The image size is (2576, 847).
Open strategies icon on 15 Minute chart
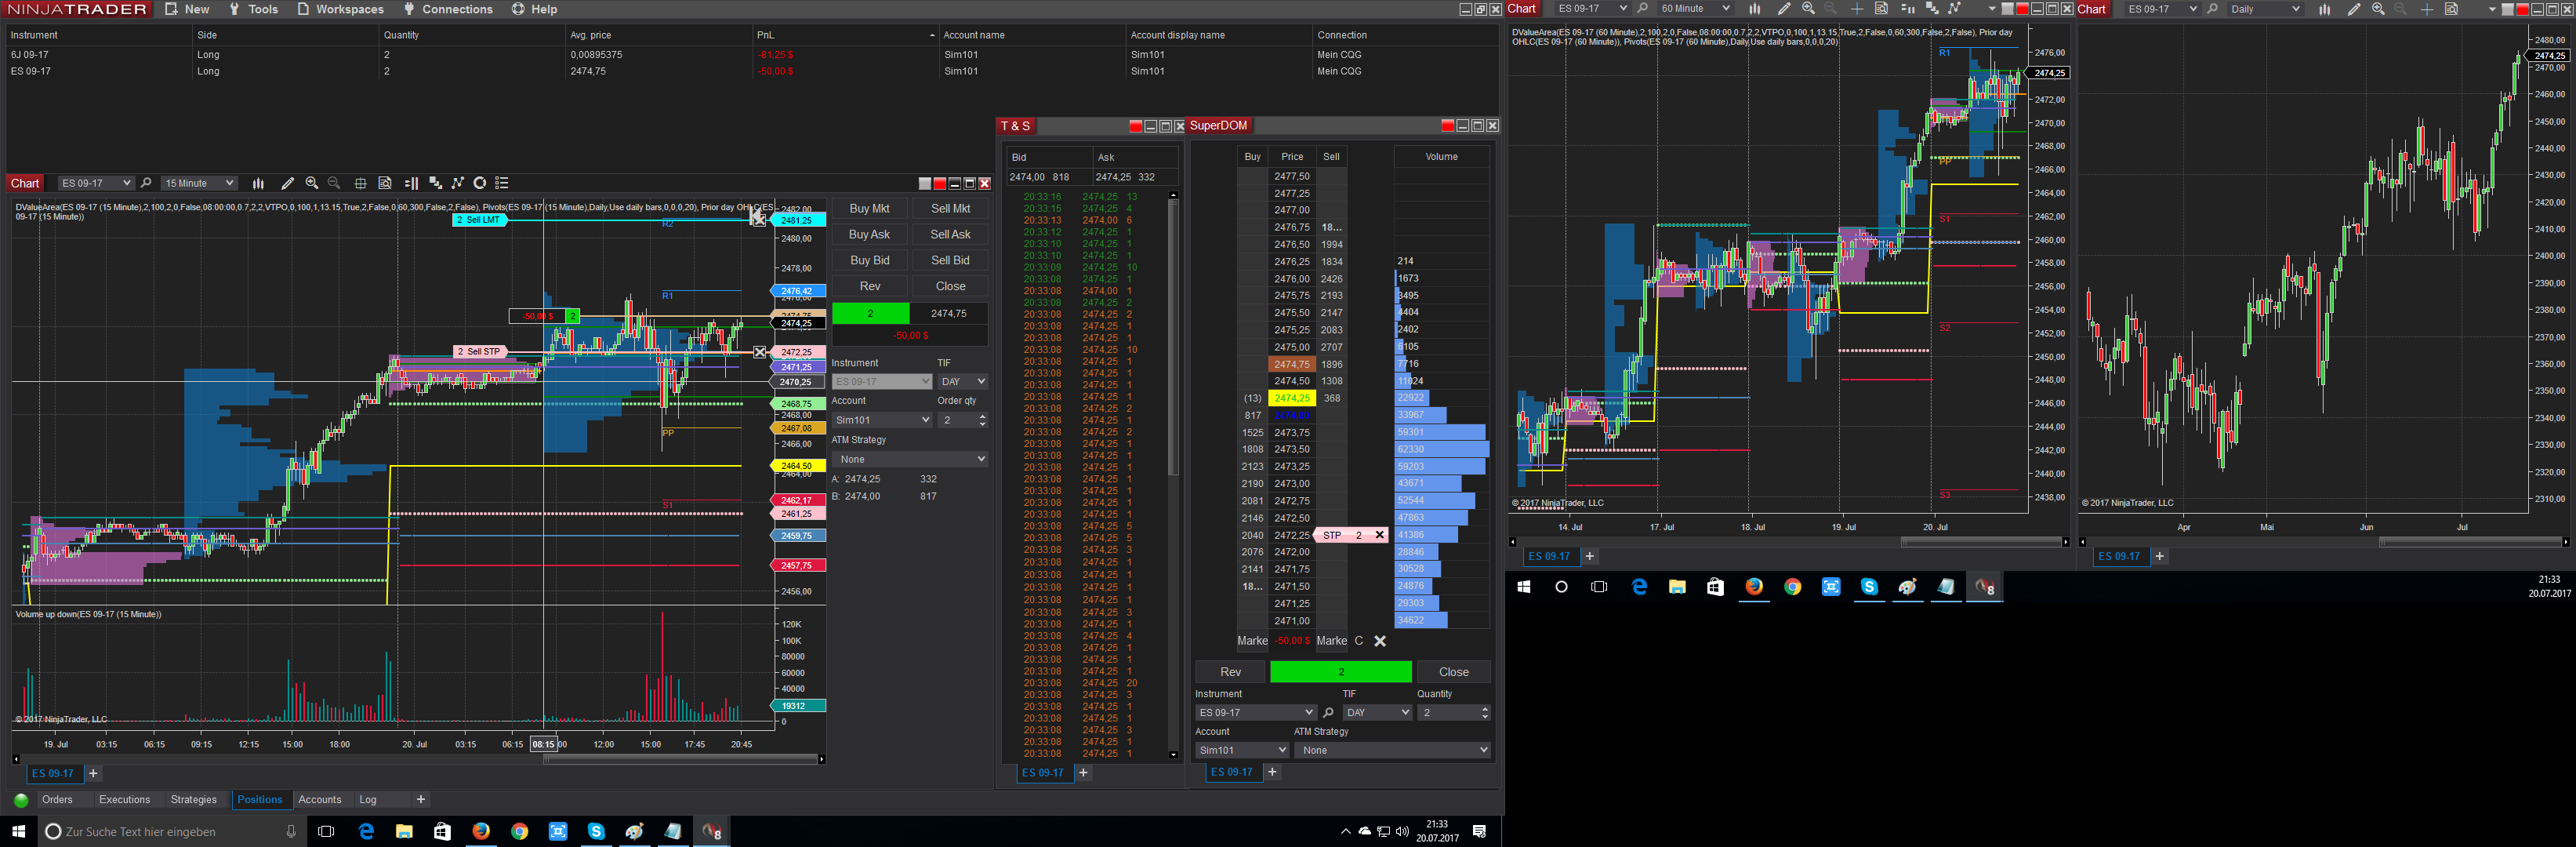click(458, 183)
